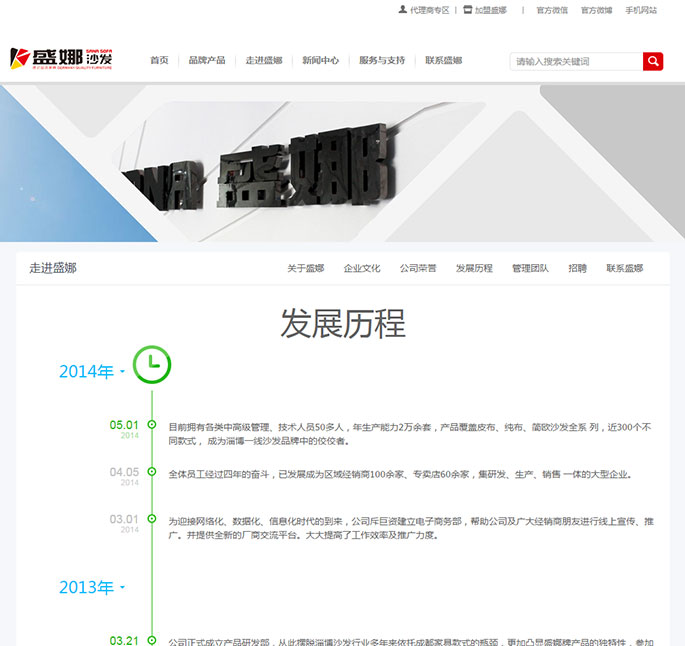
Task: Switch to the 联系盛娜 sub-tab
Action: tap(625, 268)
